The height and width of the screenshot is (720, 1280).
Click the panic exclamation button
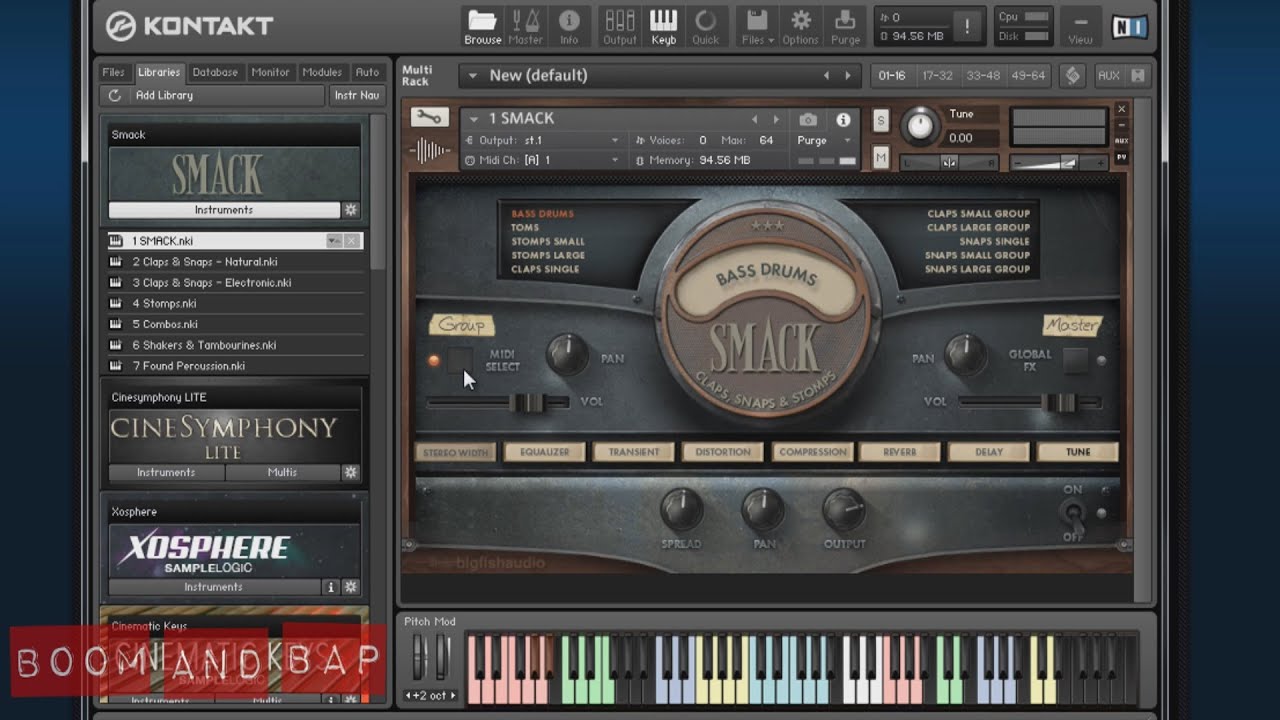[967, 27]
